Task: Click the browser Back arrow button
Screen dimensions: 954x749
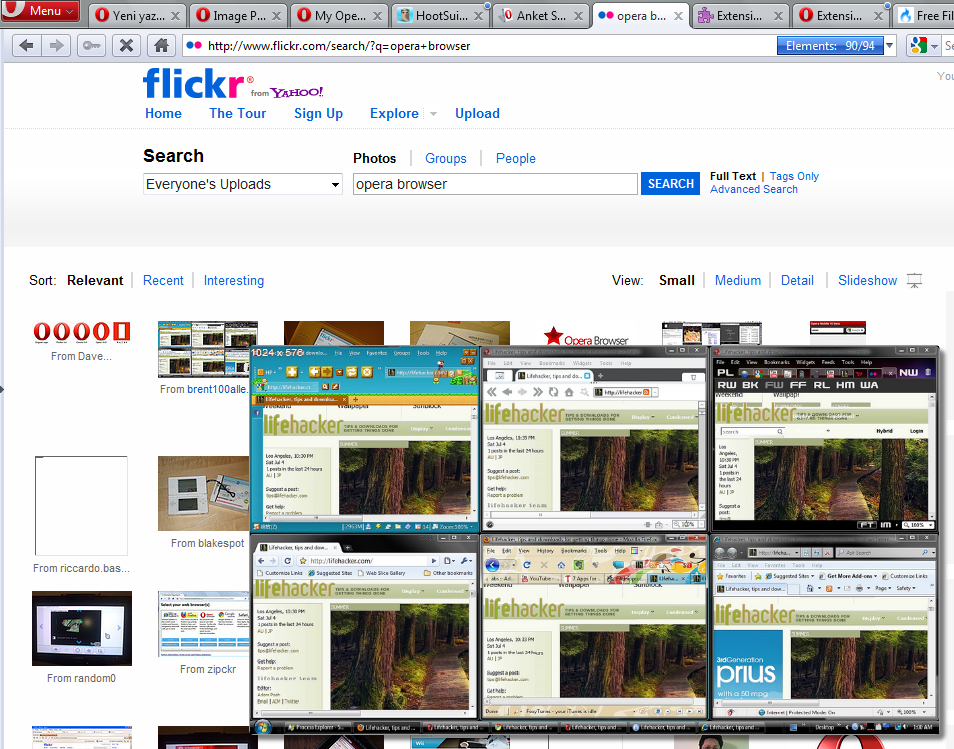Action: coord(27,46)
